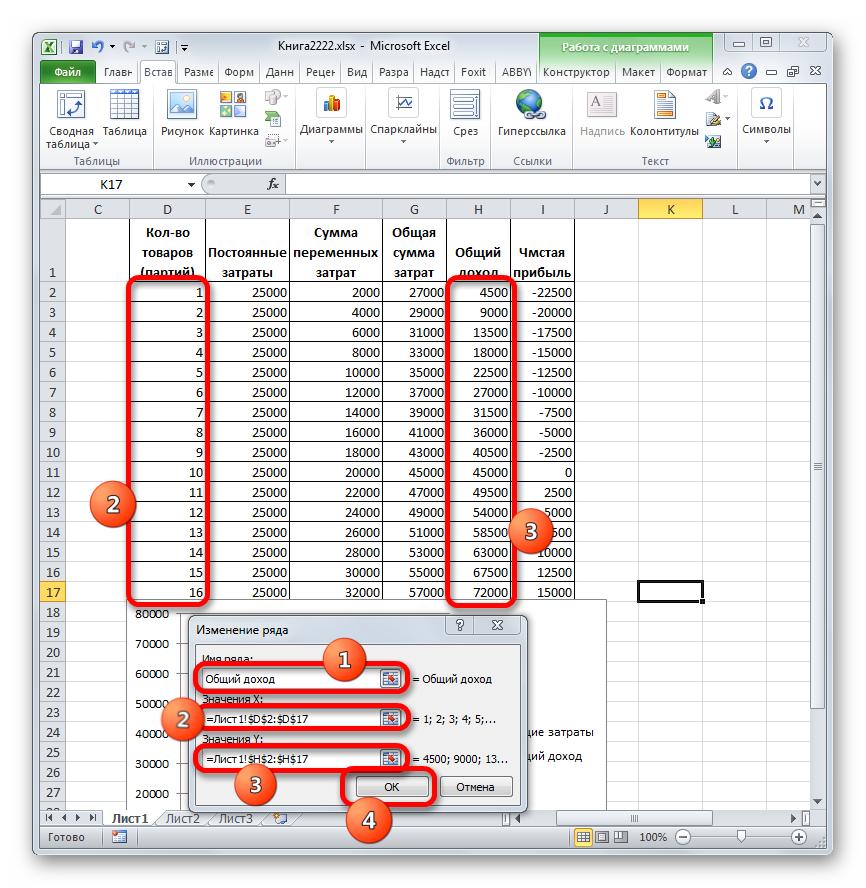Click the WordArt icon in Текст group
866x888 pixels.
coord(714,97)
